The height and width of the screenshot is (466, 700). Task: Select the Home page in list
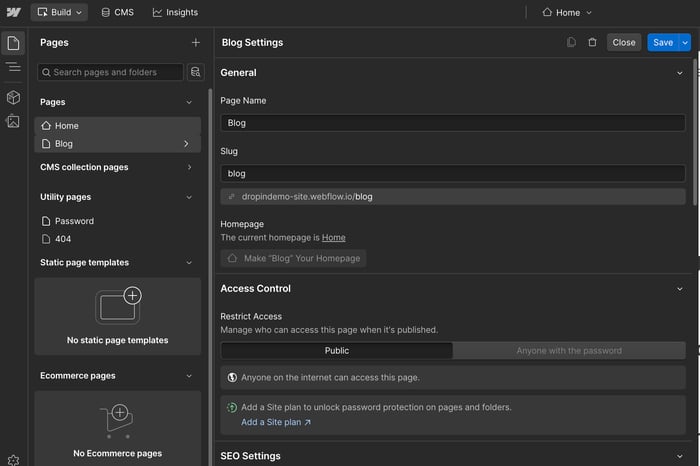117,126
